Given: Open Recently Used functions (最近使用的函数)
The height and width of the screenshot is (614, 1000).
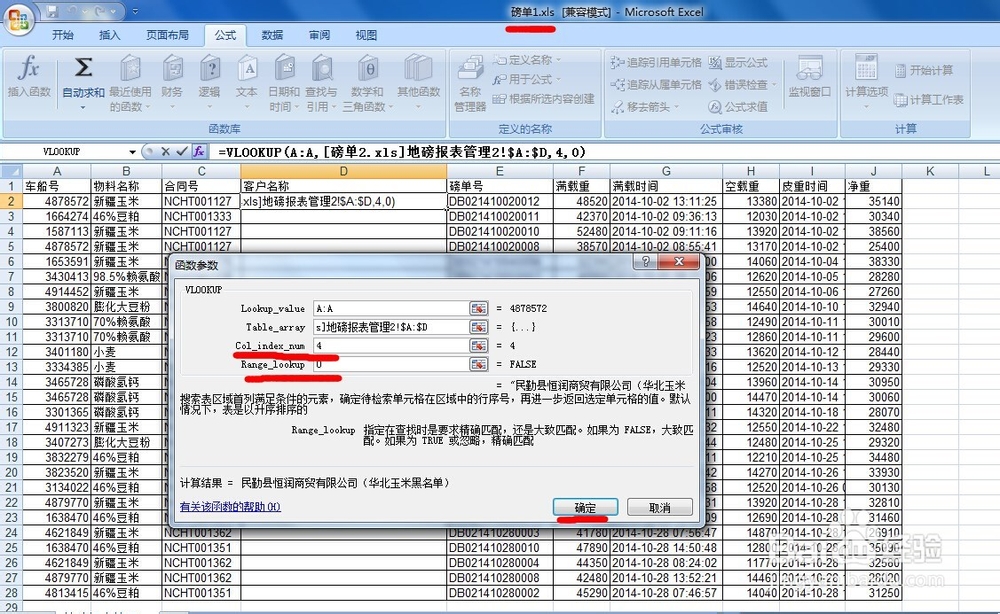Looking at the screenshot, I should 129,83.
